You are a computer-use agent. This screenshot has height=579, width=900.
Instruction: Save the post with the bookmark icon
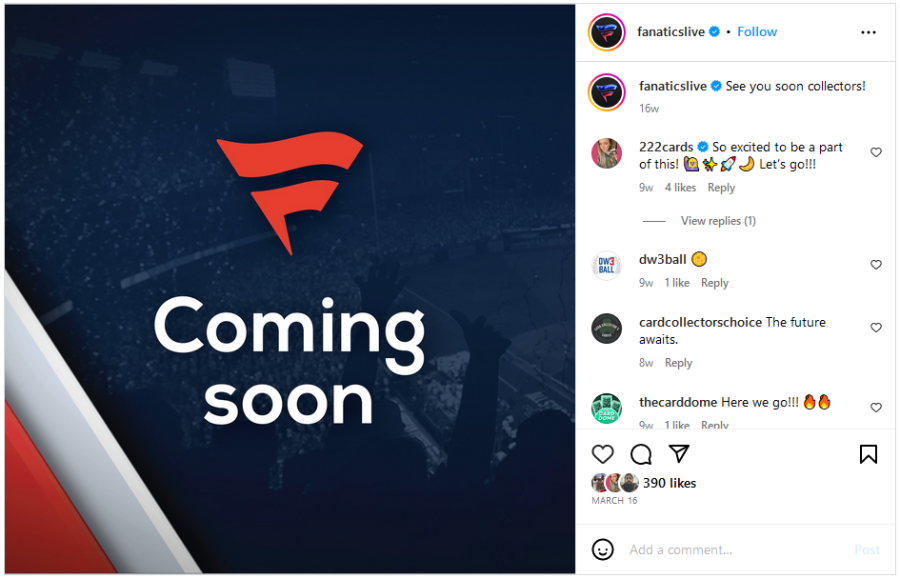[868, 454]
